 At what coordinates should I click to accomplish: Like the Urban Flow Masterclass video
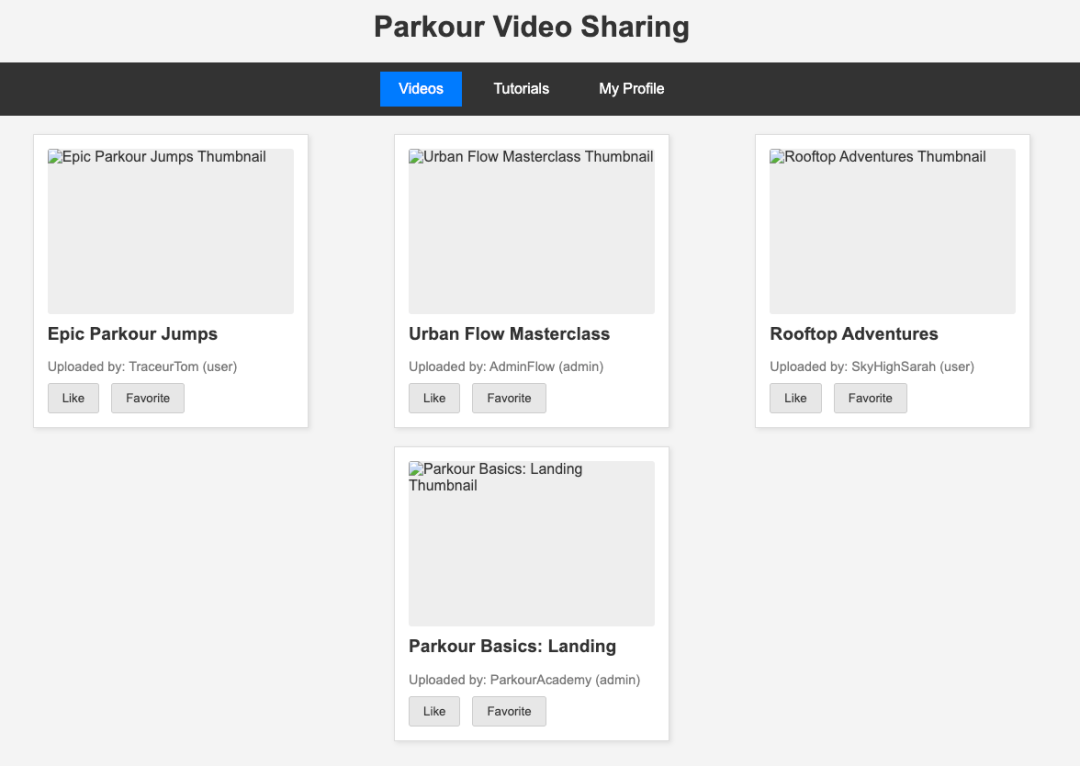pyautogui.click(x=434, y=398)
